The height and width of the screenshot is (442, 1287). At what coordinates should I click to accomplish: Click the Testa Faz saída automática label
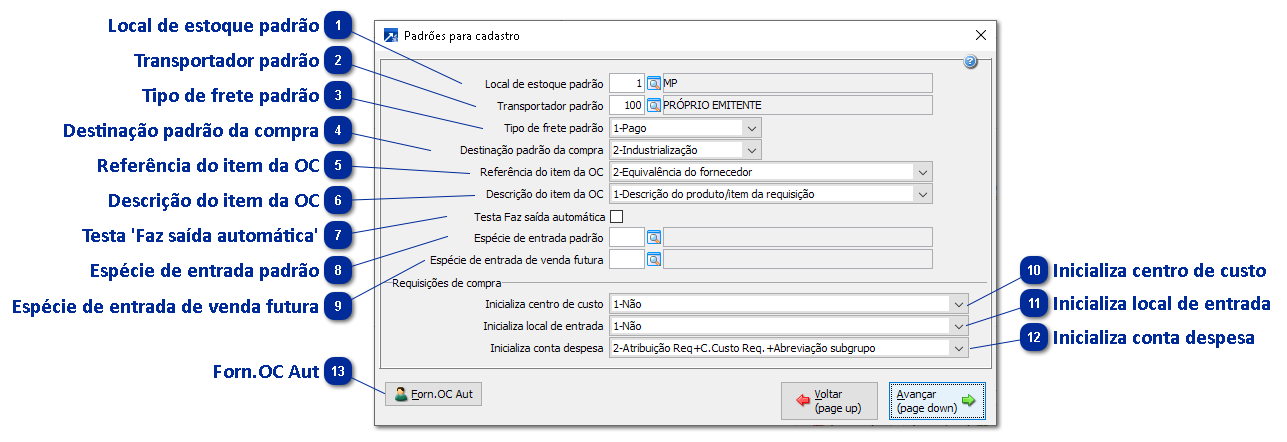pyautogui.click(x=539, y=215)
